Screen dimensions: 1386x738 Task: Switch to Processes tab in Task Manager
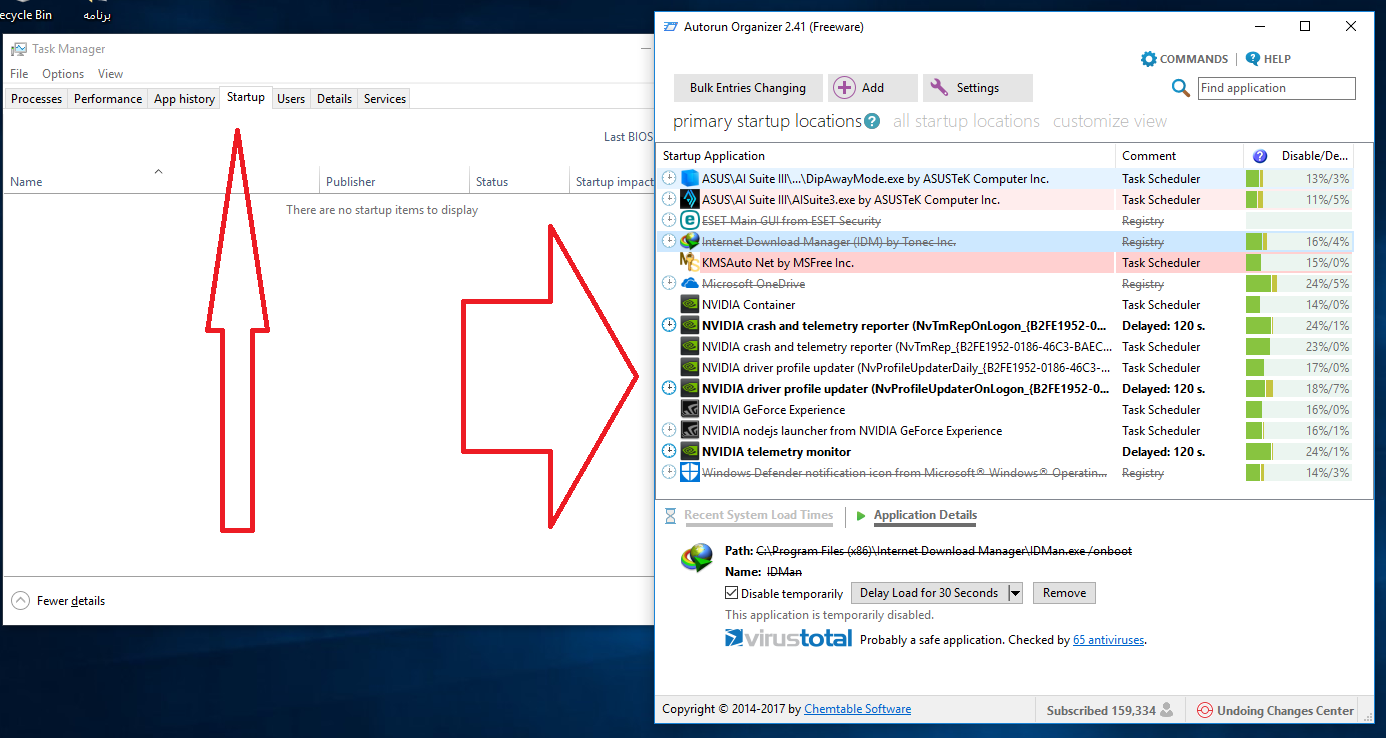(37, 99)
